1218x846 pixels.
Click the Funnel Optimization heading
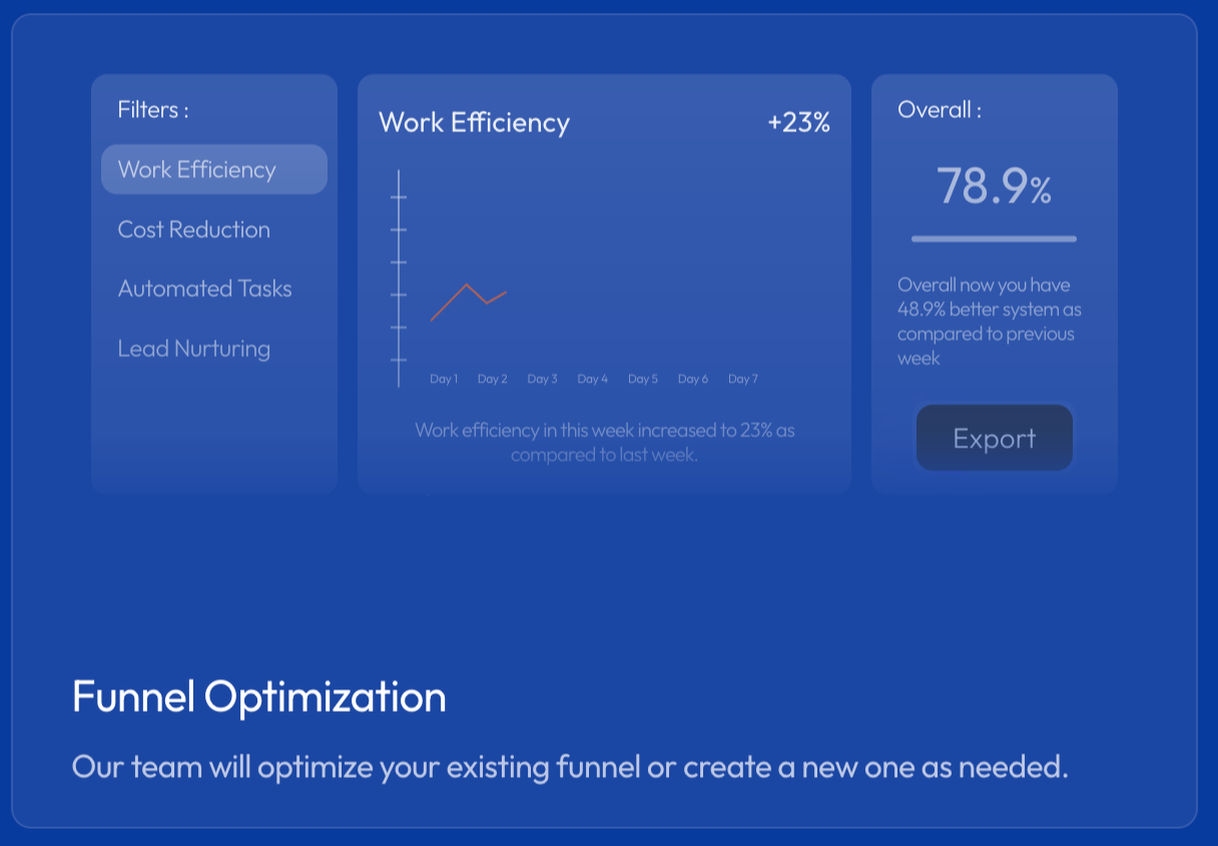point(258,698)
